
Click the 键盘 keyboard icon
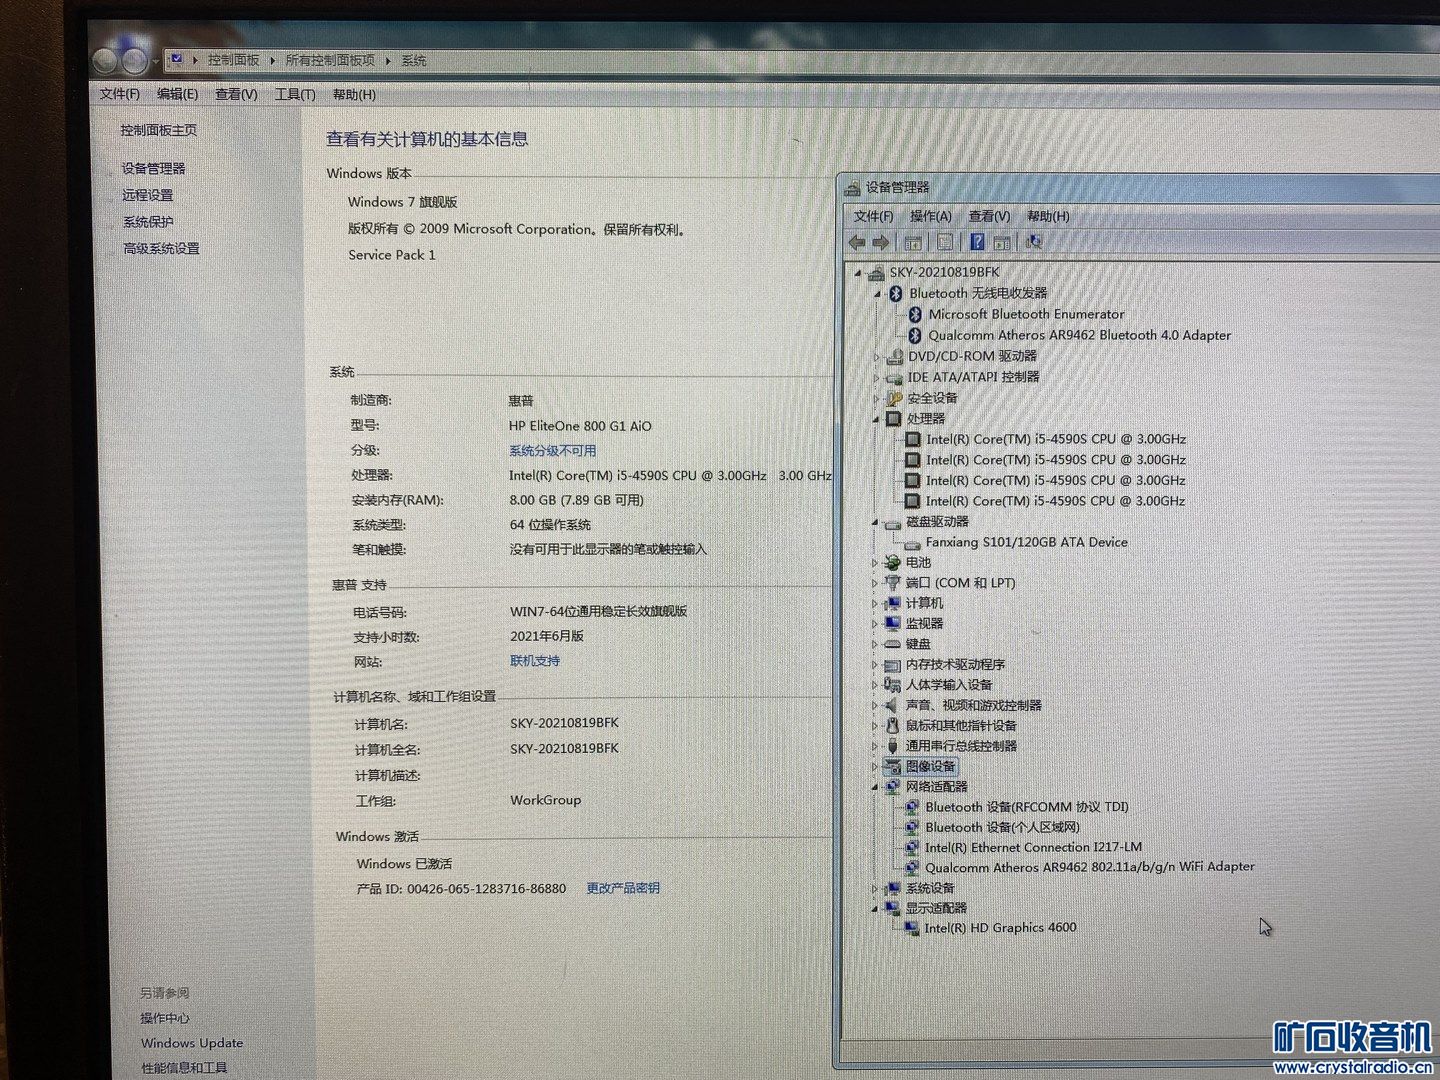click(x=892, y=644)
